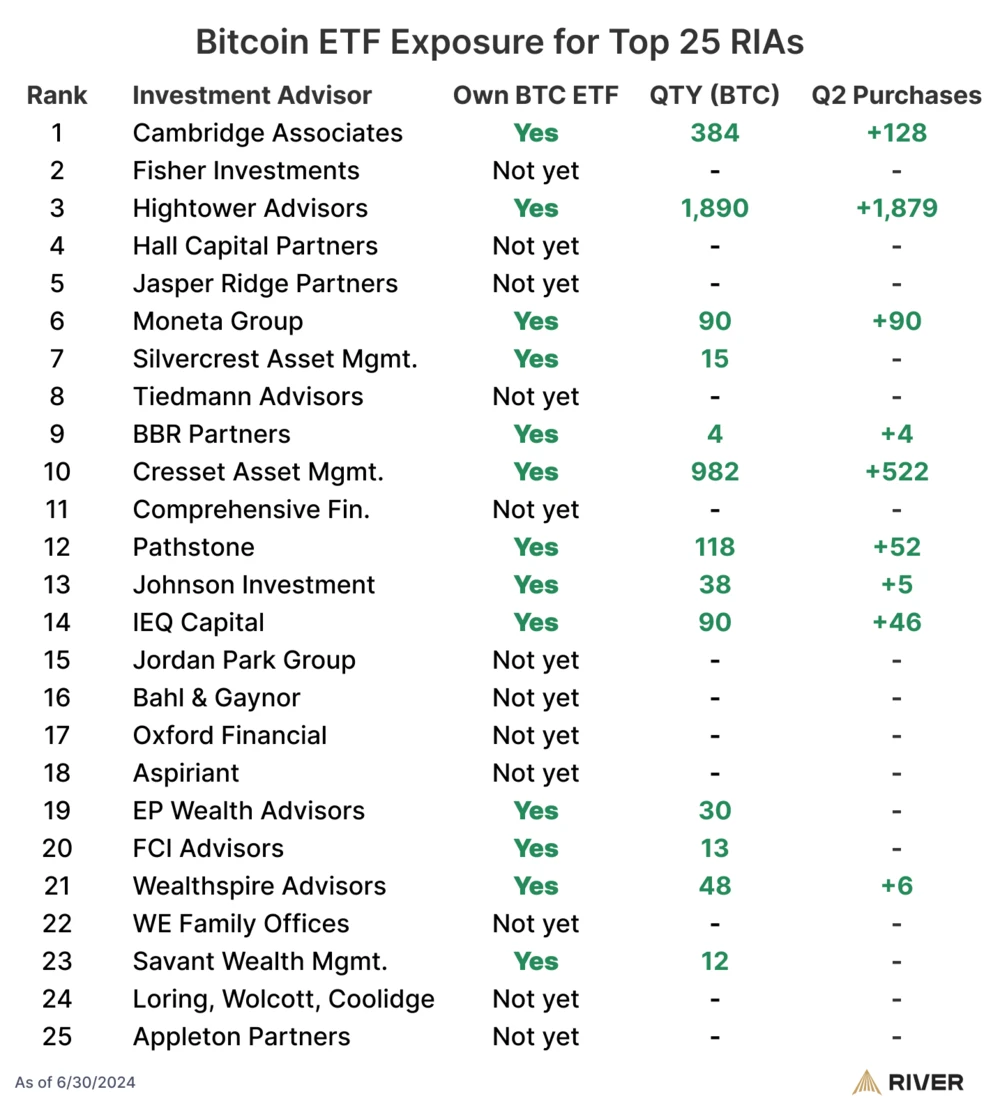Click "Yes" in the Moneta Group row

(536, 322)
